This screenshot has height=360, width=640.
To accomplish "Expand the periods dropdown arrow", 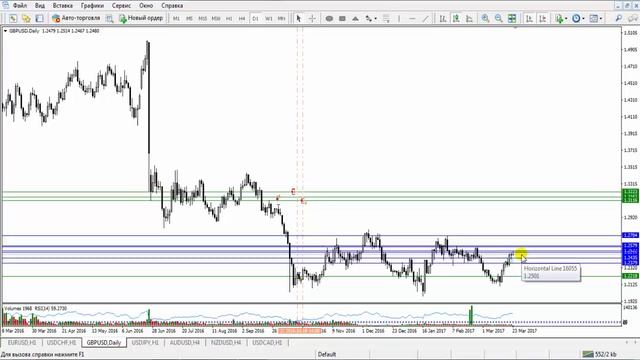I will tap(583, 19).
